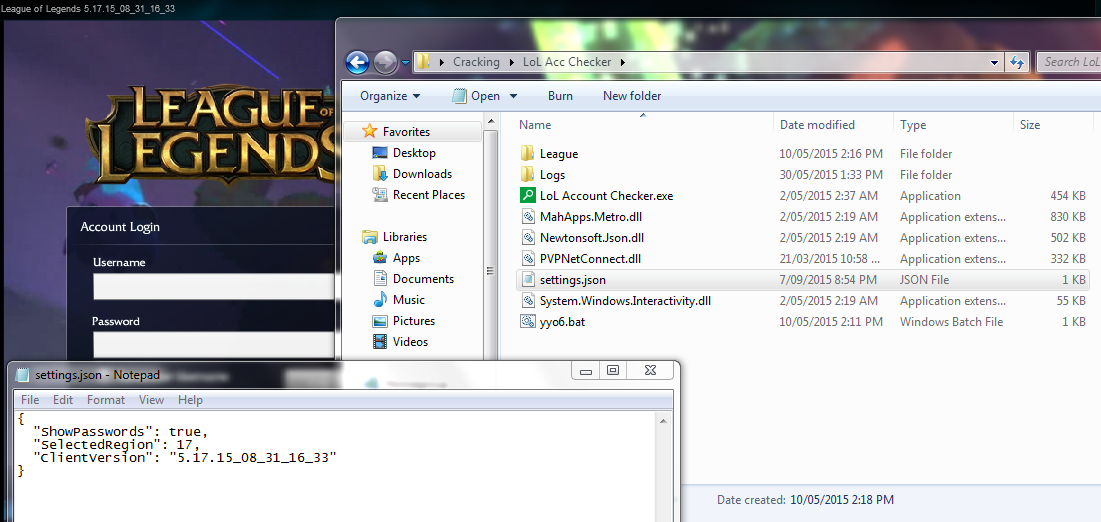1101x522 pixels.
Task: Open the Organize dropdown menu
Action: pyautogui.click(x=390, y=96)
